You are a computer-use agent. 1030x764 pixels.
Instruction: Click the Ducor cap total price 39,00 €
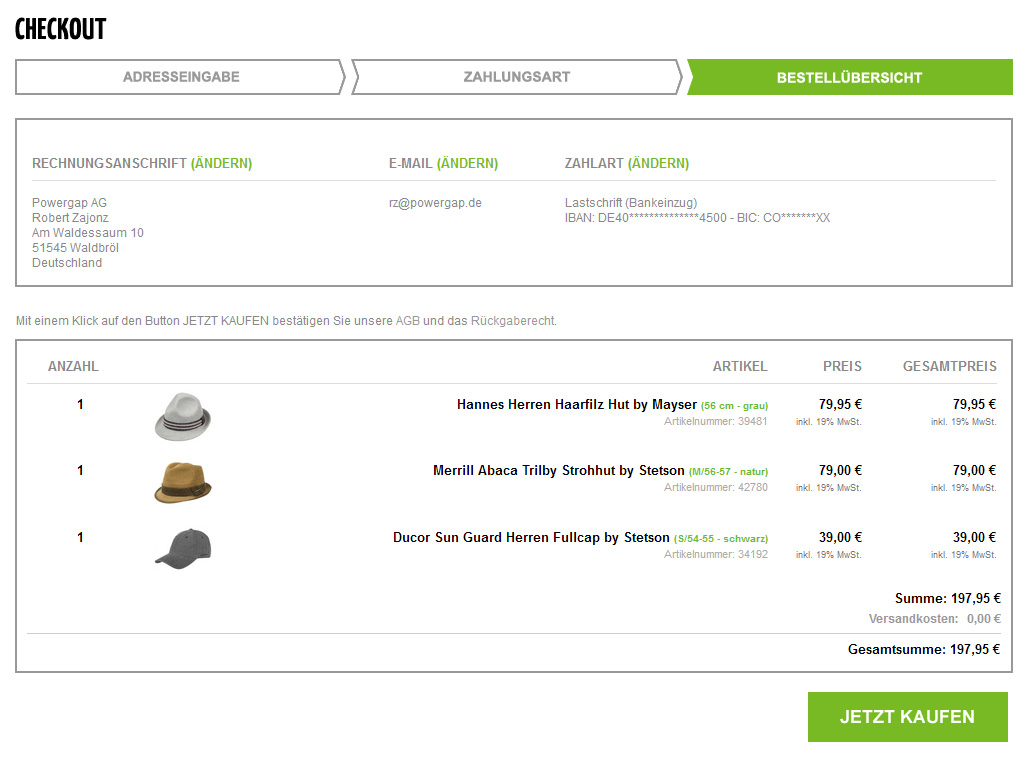[974, 537]
